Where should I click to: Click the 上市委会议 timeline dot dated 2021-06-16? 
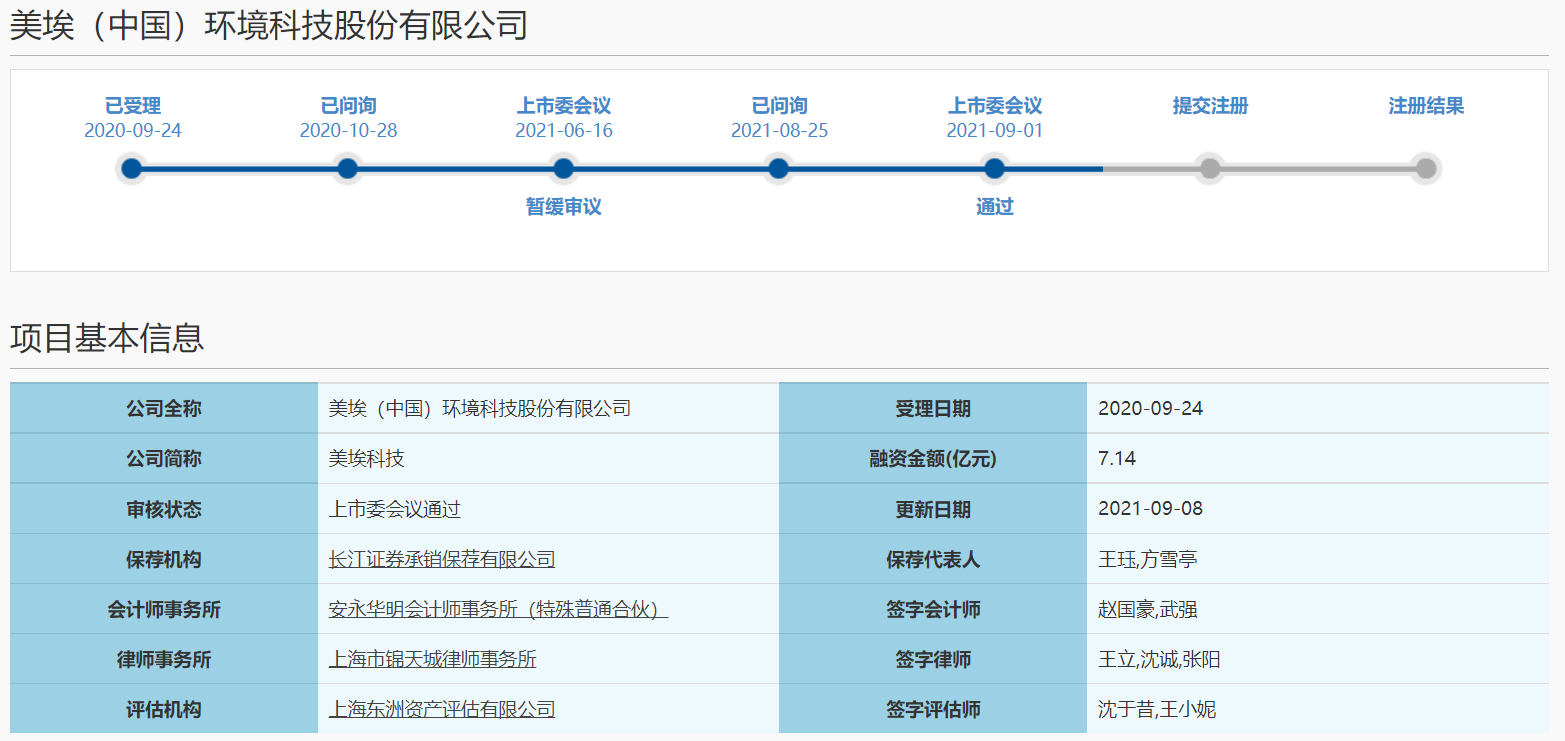click(563, 169)
